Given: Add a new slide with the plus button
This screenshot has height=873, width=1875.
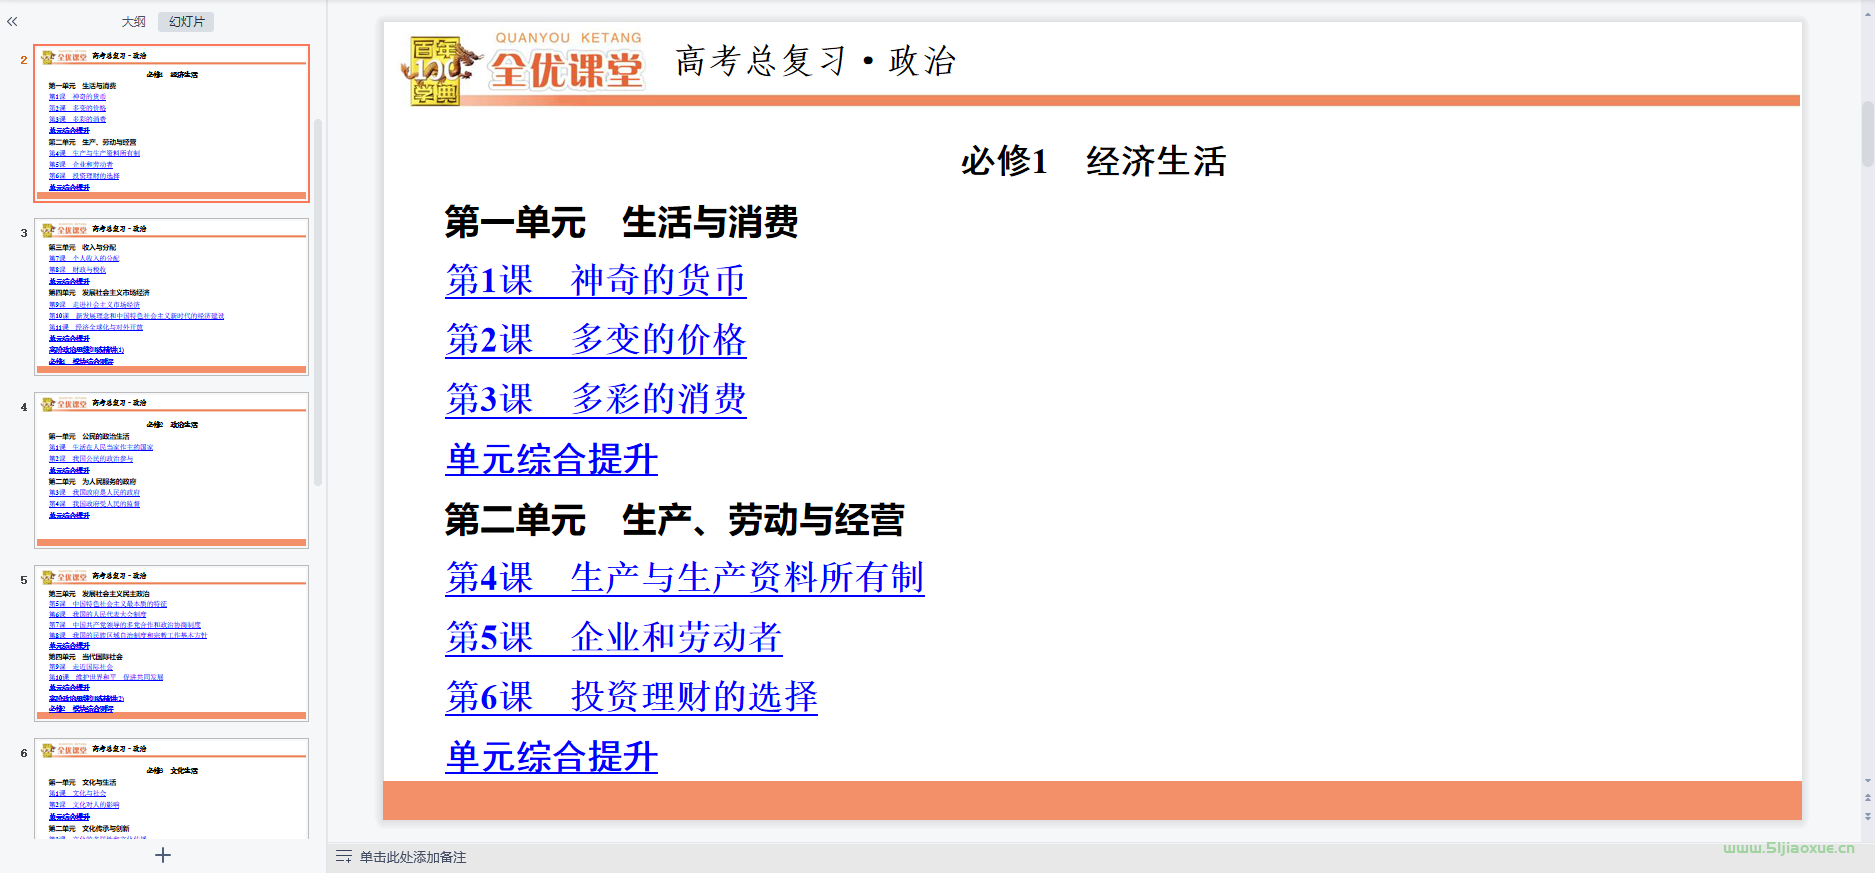Looking at the screenshot, I should [163, 855].
